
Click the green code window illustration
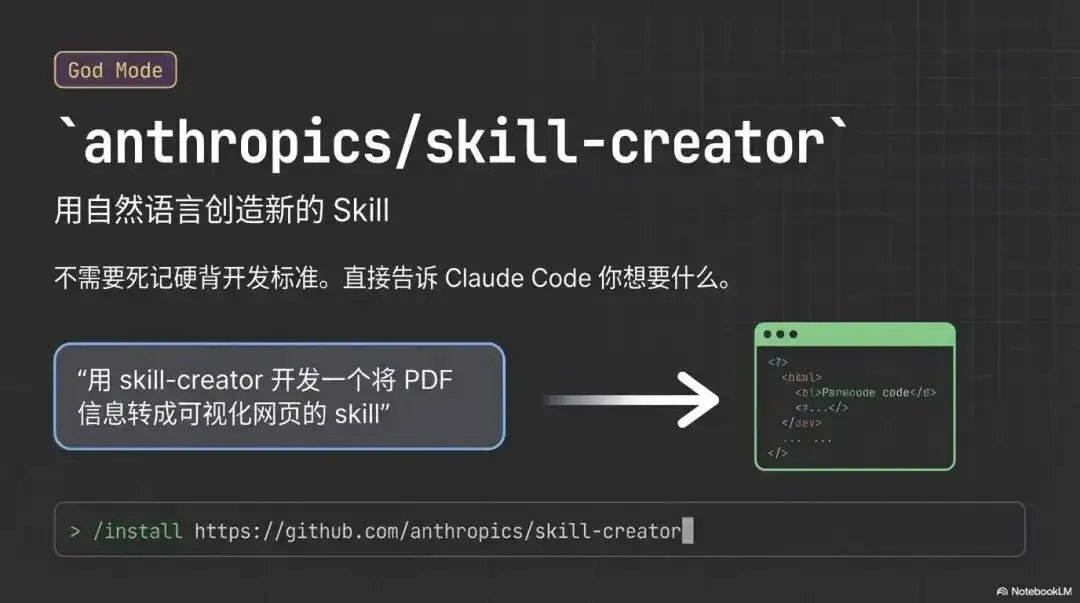point(855,396)
